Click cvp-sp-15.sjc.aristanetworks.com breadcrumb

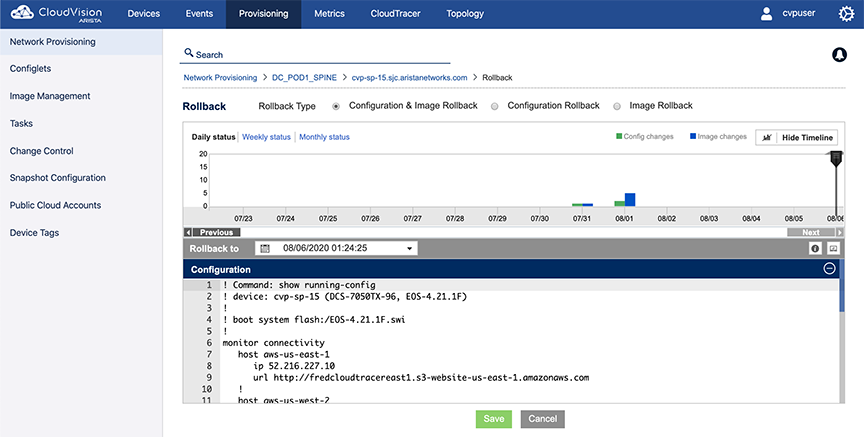click(409, 78)
